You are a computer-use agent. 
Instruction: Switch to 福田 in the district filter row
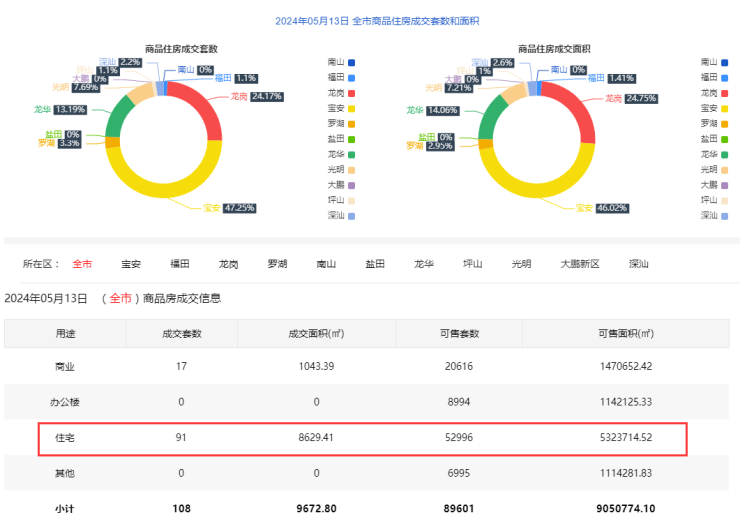point(180,264)
